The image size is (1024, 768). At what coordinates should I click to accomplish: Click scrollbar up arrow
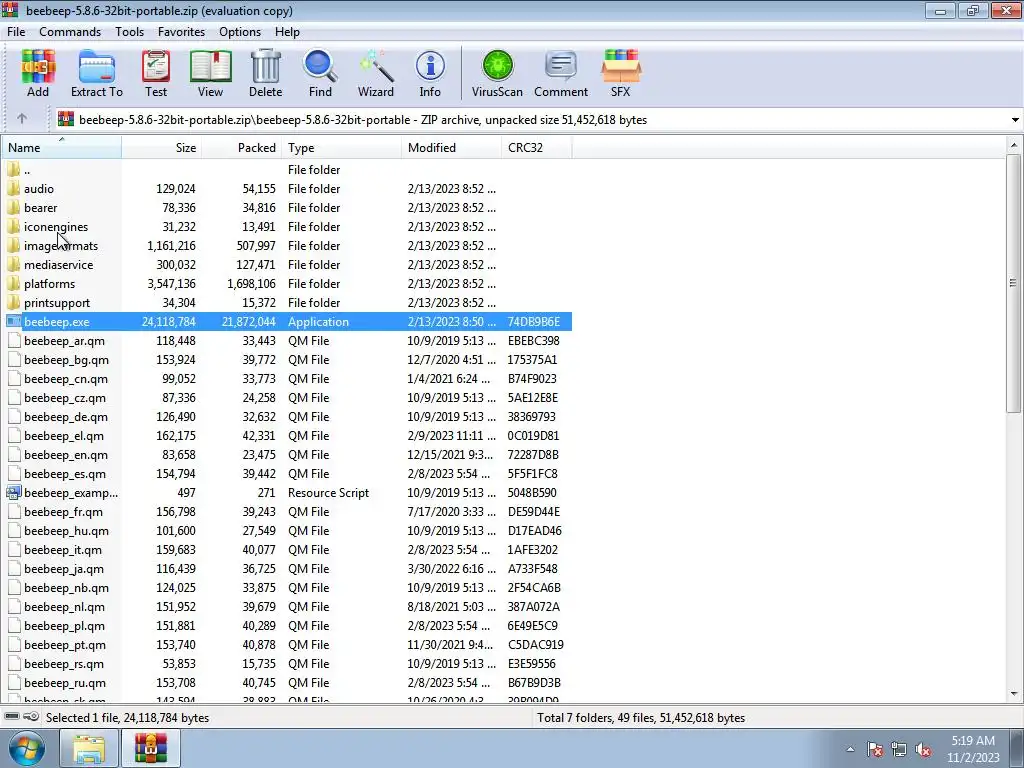[1013, 145]
